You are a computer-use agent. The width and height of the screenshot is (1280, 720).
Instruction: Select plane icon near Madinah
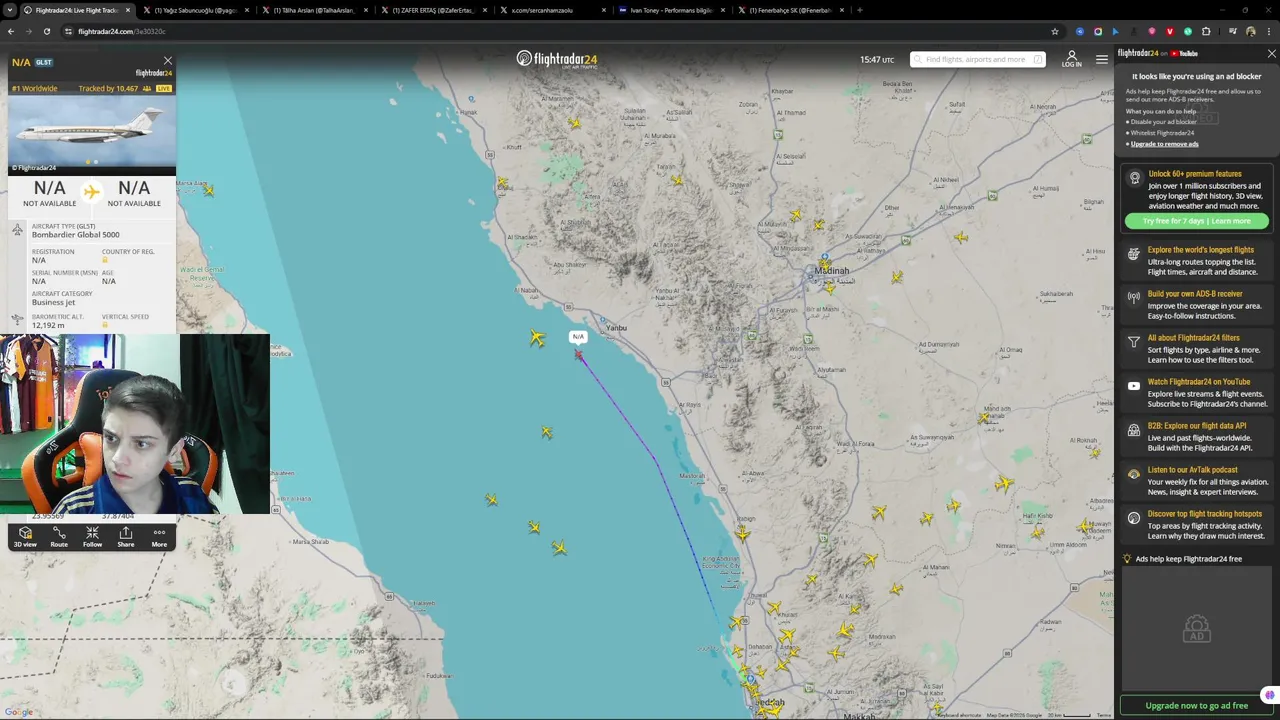tap(829, 288)
